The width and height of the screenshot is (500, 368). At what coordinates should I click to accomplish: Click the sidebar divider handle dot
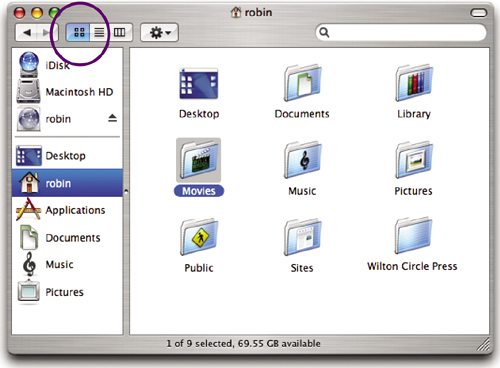126,192
